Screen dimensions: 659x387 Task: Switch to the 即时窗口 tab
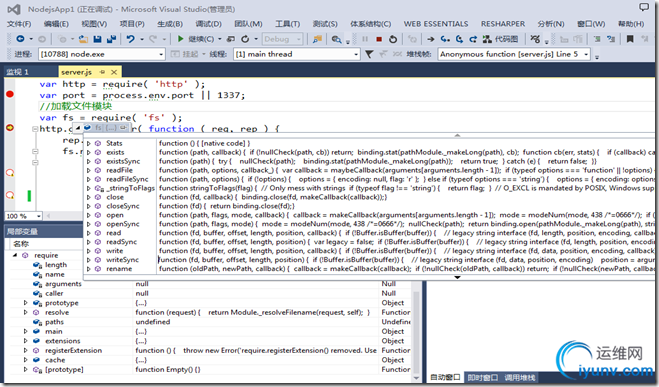[x=482, y=377]
